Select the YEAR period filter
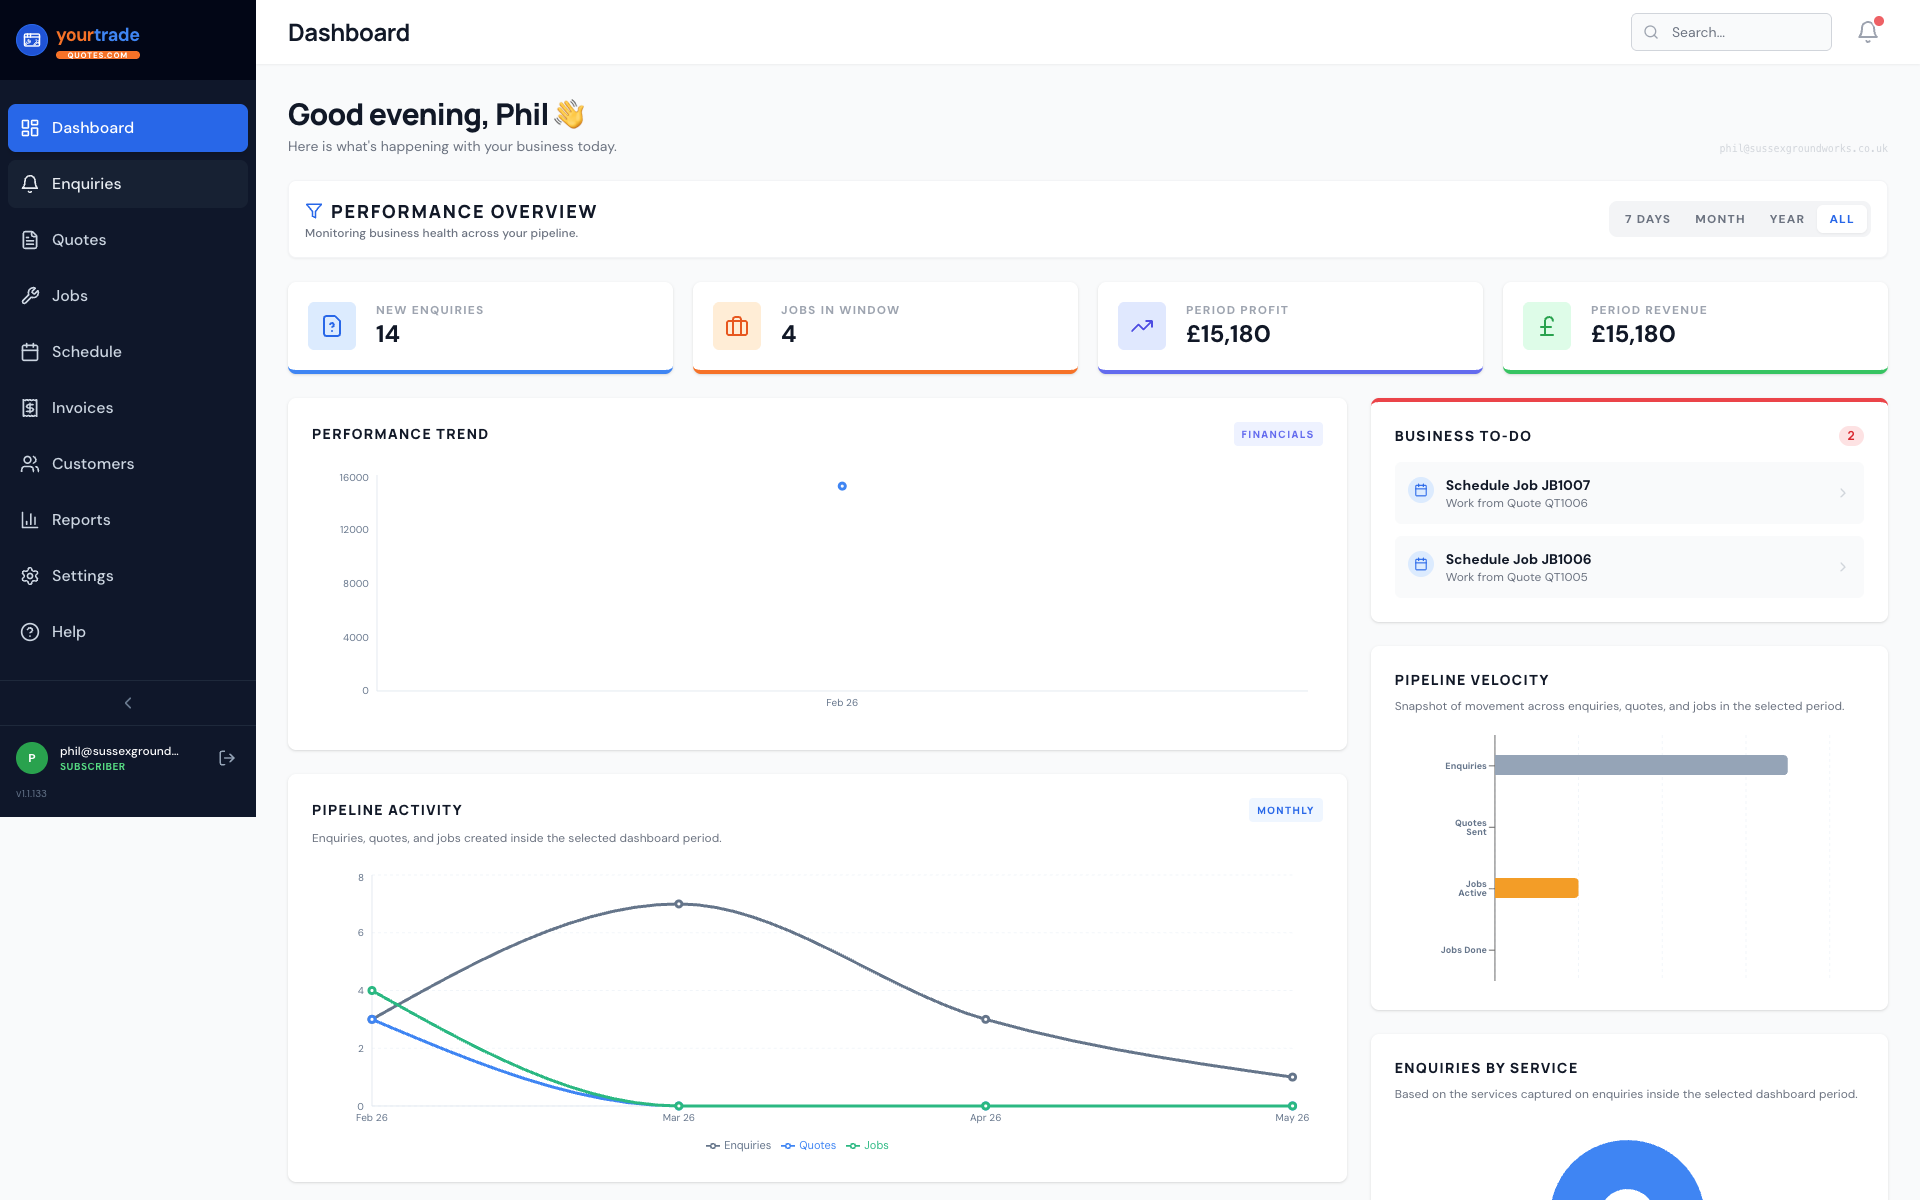This screenshot has width=1920, height=1200. pyautogui.click(x=1787, y=219)
